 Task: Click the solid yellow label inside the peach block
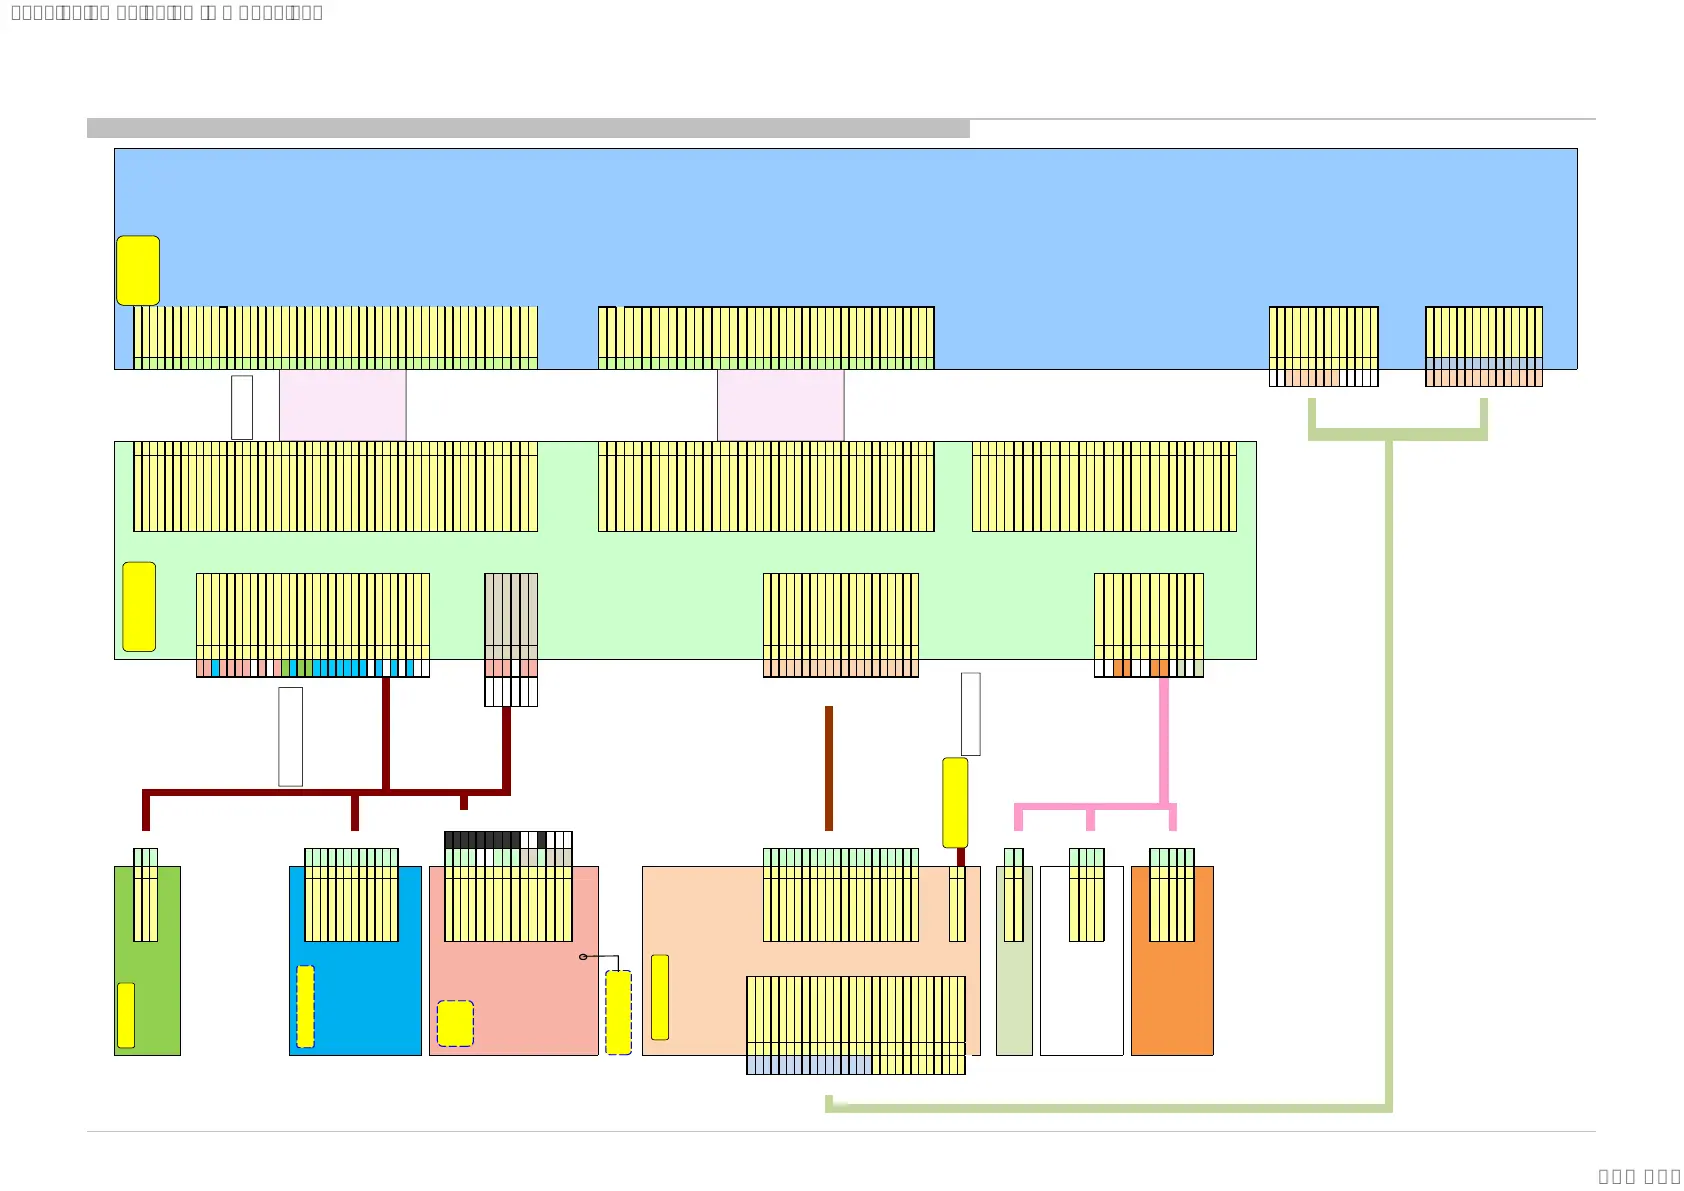(660, 997)
